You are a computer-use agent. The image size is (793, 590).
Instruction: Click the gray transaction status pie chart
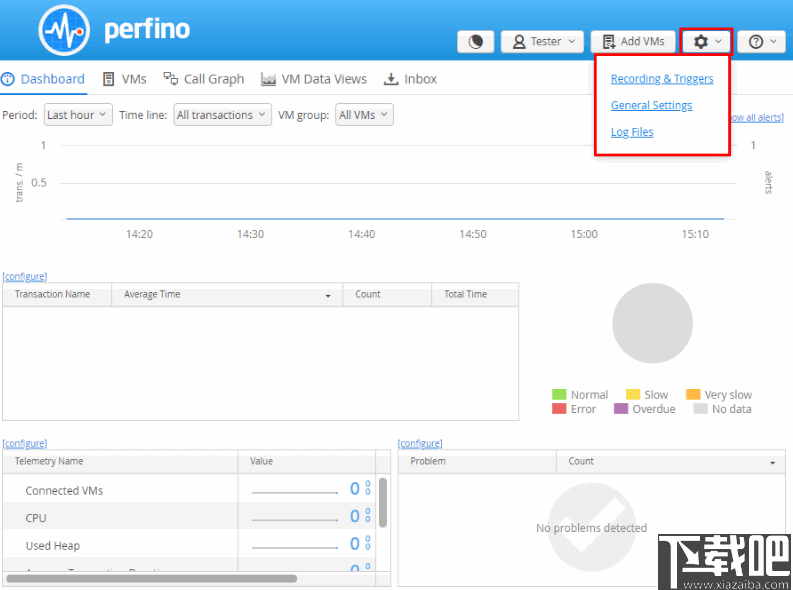[652, 323]
